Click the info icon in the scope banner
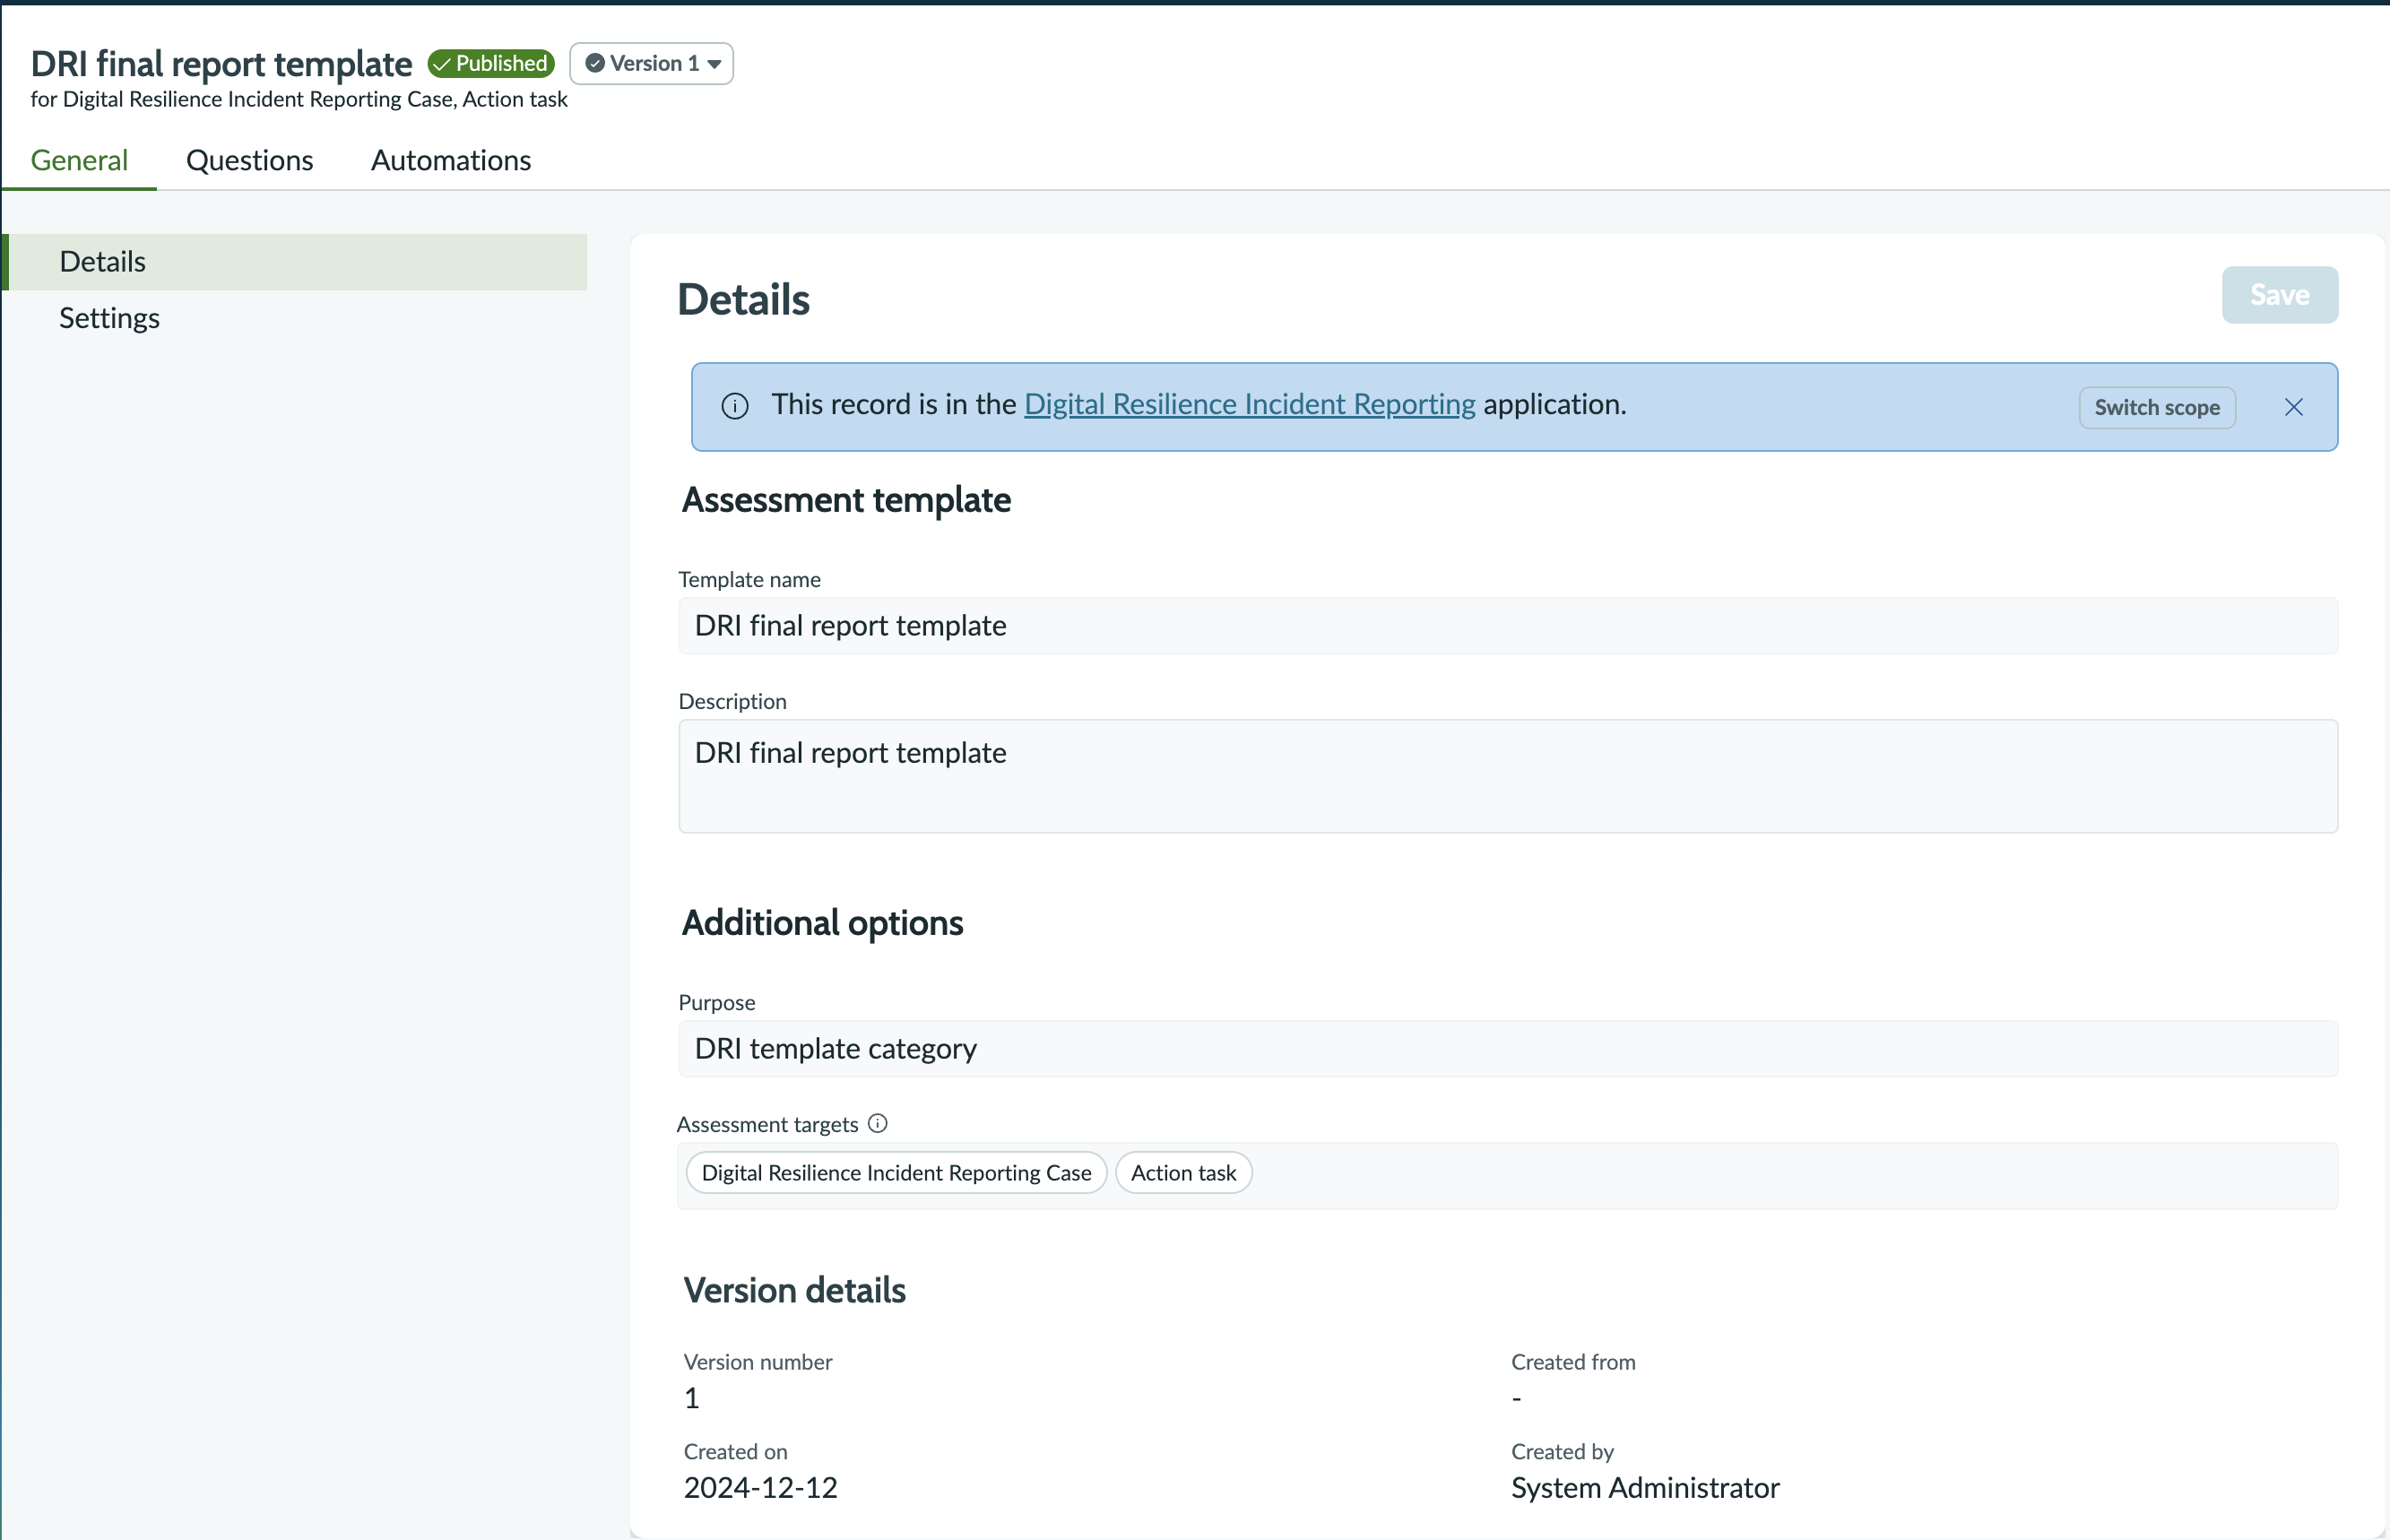Screen dimensions: 2390x1540 tap(735, 406)
